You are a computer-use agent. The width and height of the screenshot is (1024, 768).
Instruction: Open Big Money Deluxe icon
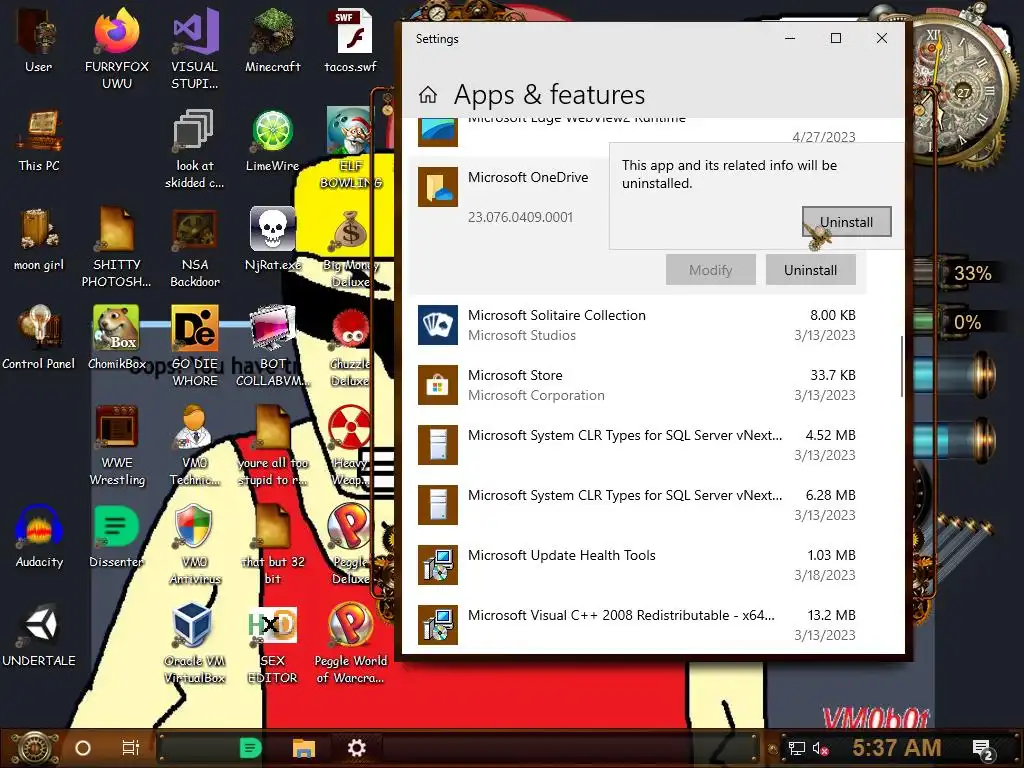click(351, 248)
